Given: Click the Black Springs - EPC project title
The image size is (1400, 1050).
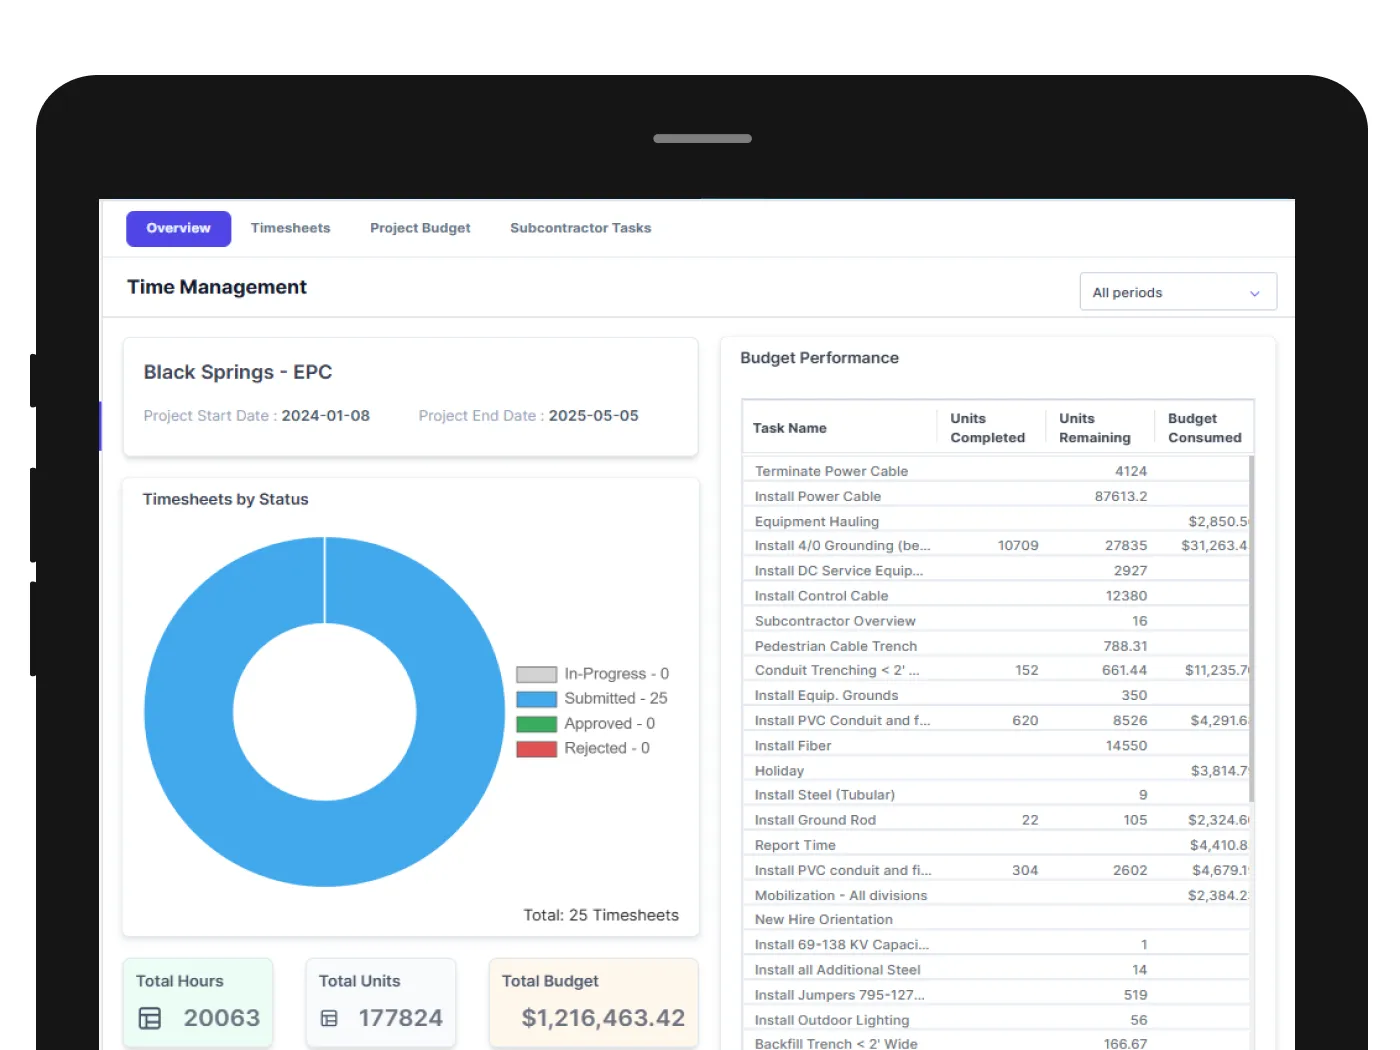Looking at the screenshot, I should click(x=237, y=371).
